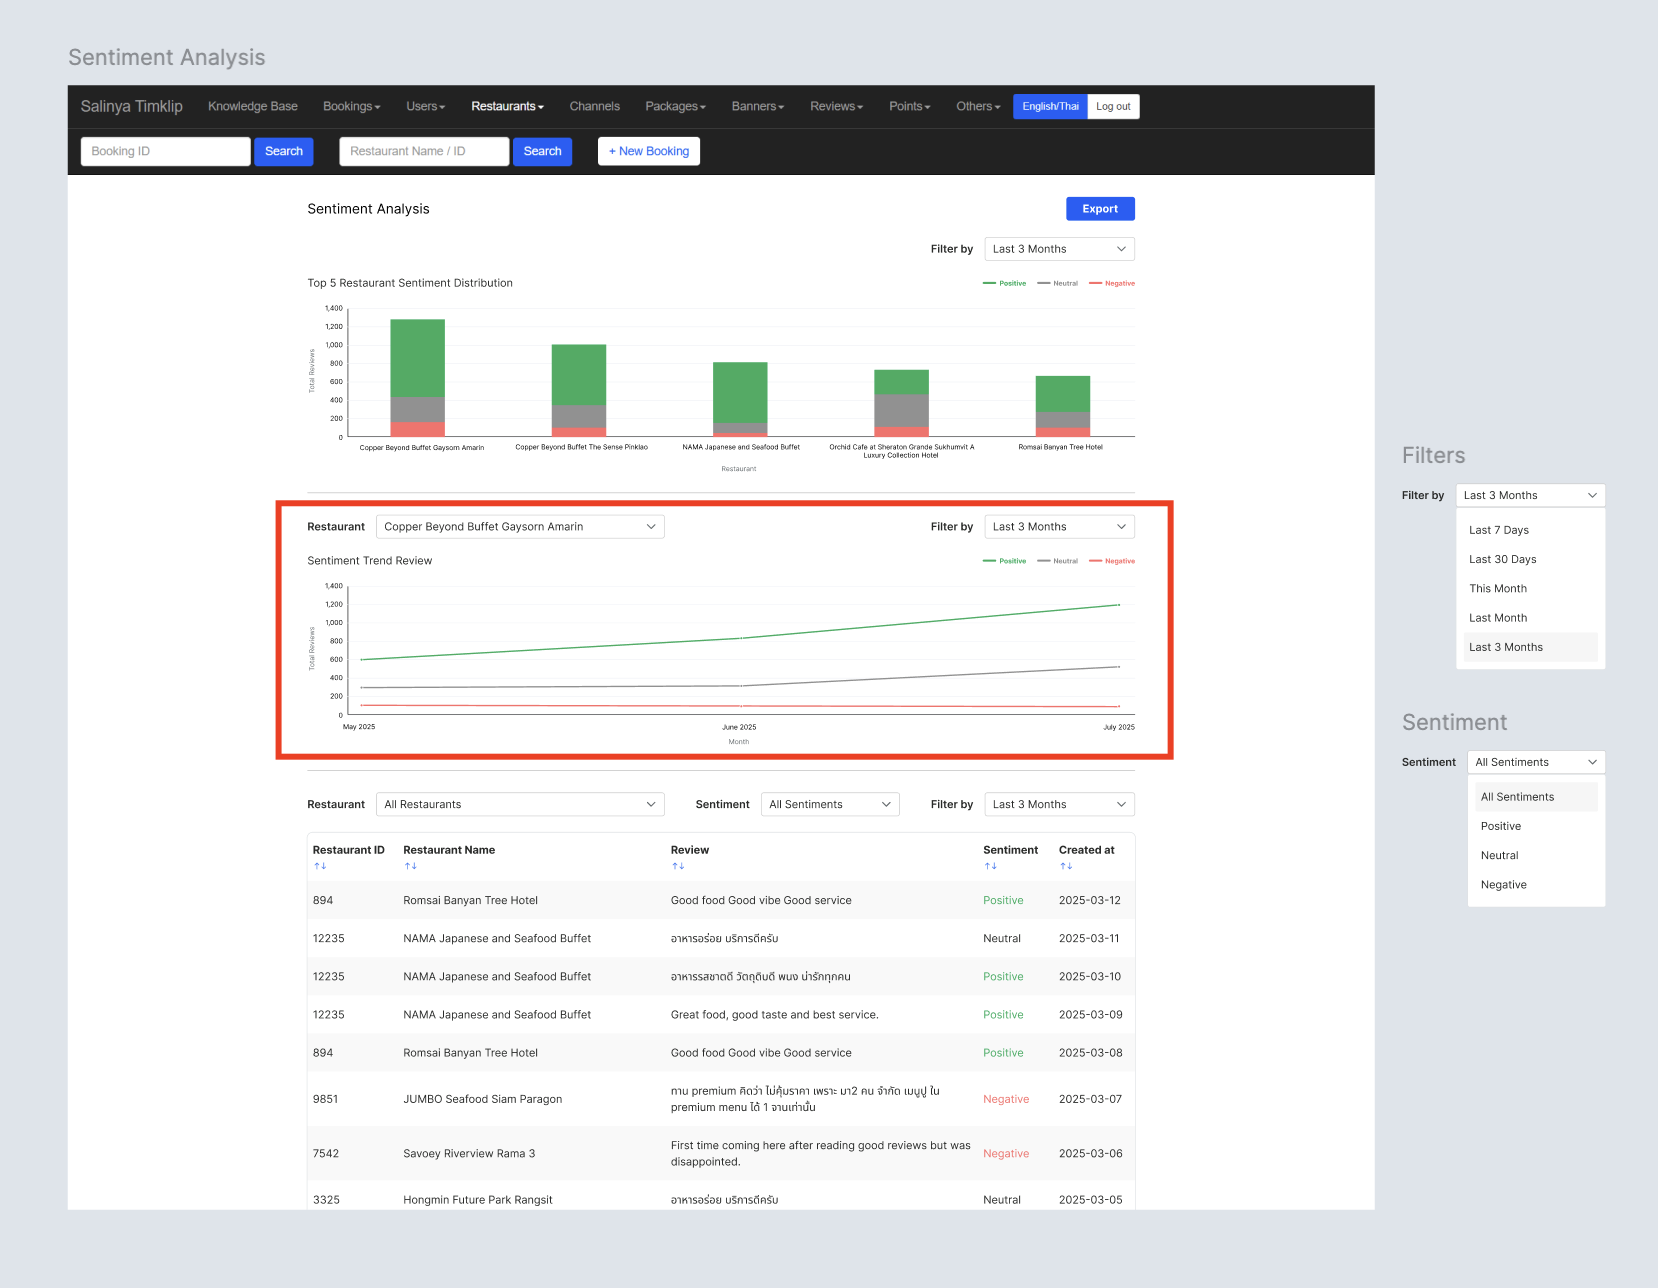This screenshot has width=1658, height=1288.
Task: Choose Negative in Sentiment option list
Action: (1503, 885)
